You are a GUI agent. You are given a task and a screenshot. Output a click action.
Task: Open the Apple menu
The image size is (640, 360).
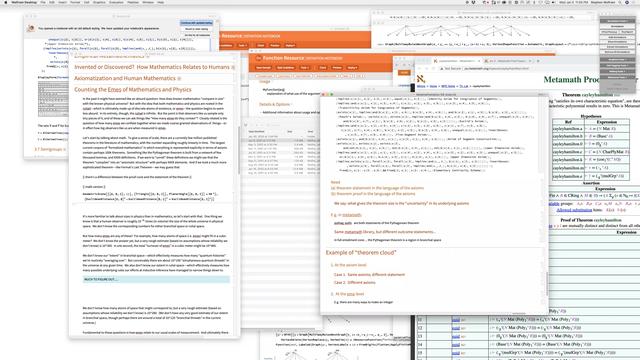tap(6, 2)
